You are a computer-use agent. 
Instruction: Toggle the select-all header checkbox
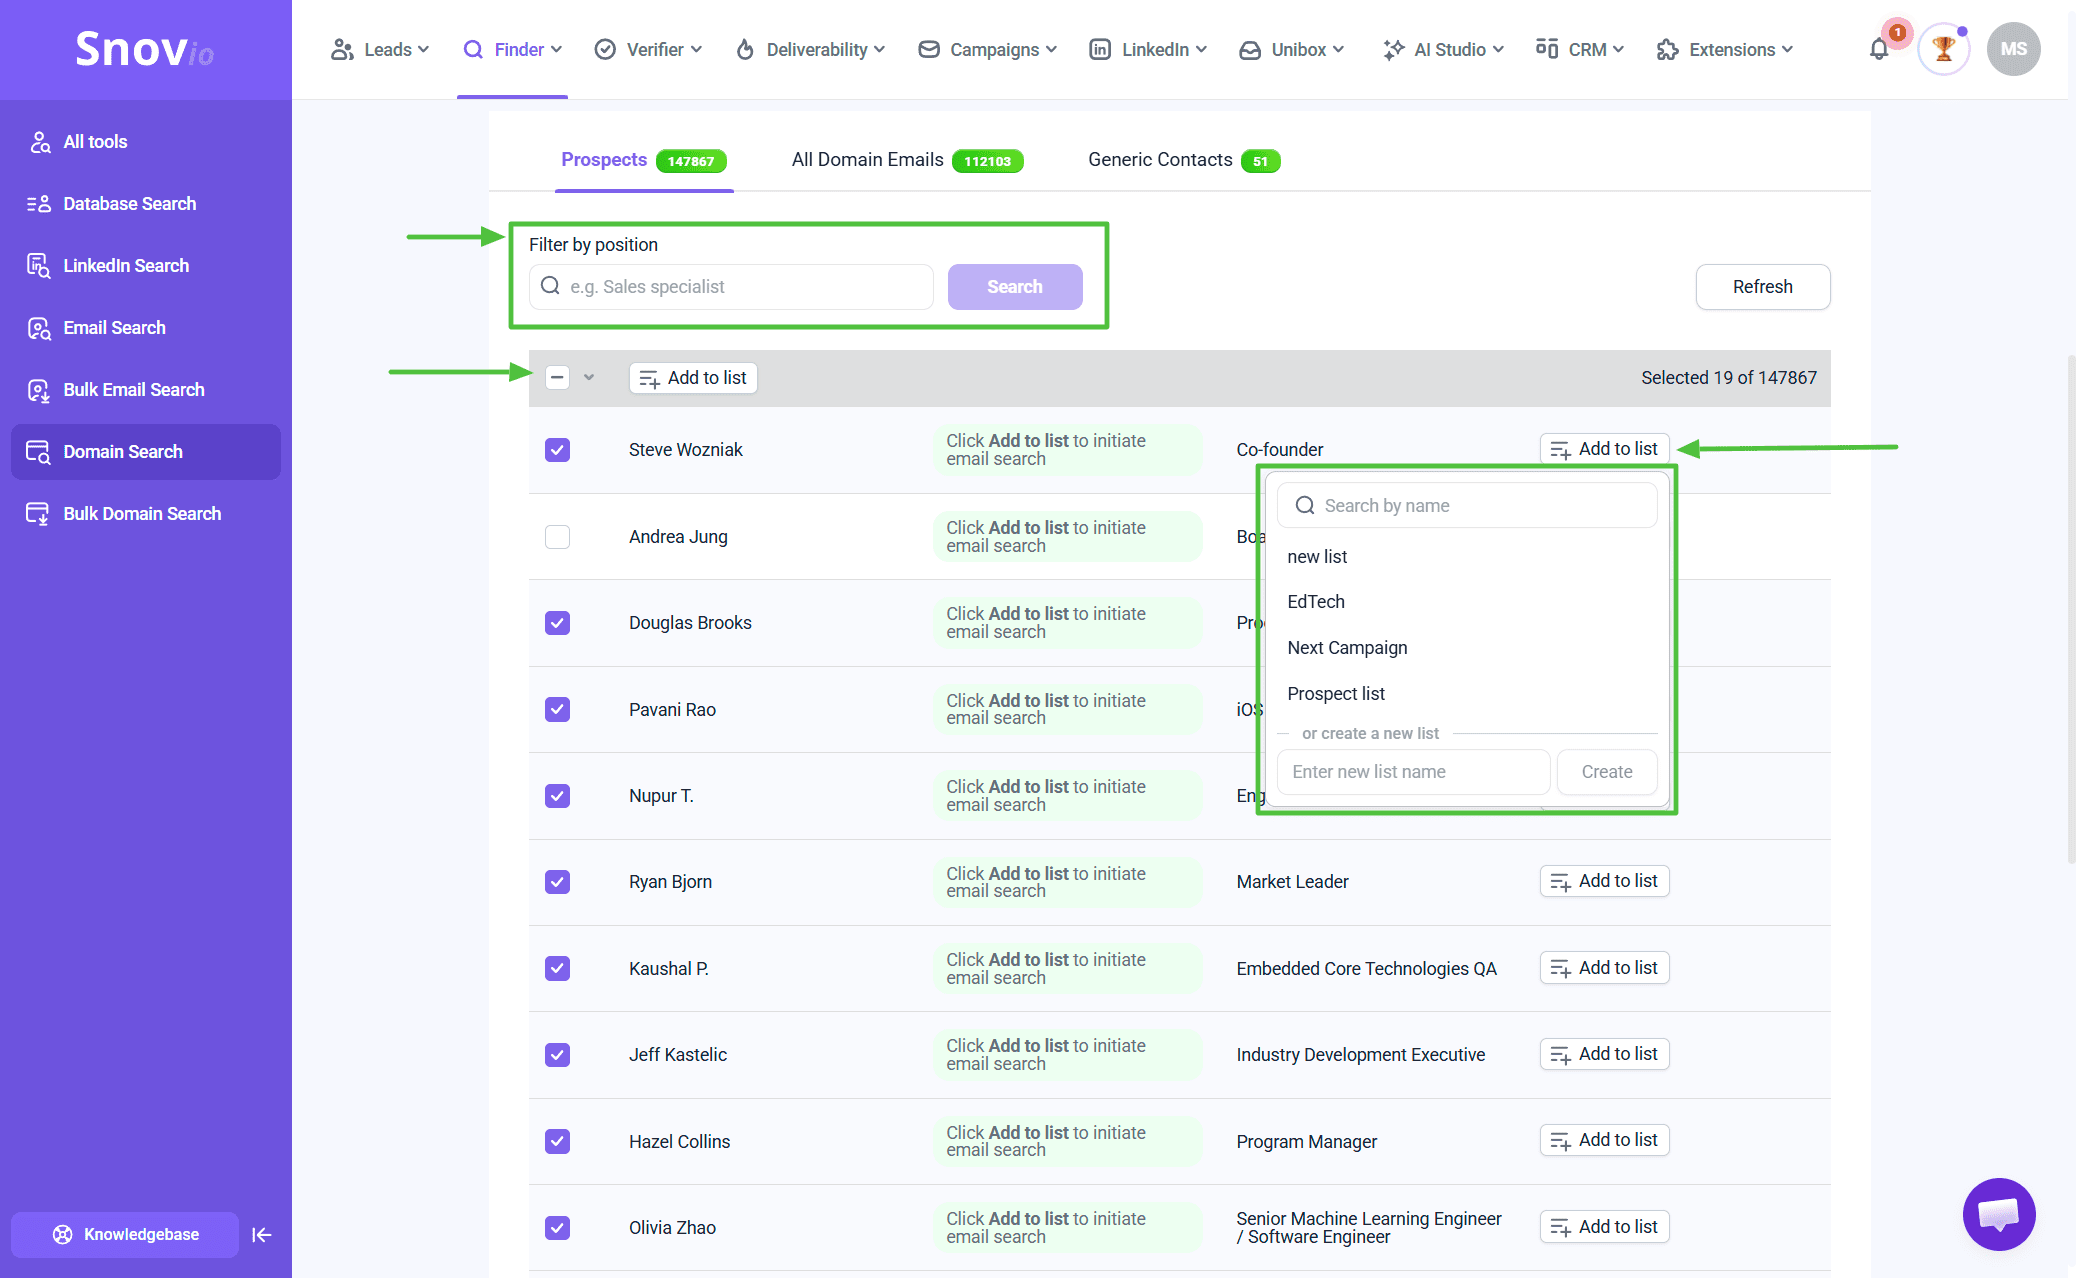(558, 378)
